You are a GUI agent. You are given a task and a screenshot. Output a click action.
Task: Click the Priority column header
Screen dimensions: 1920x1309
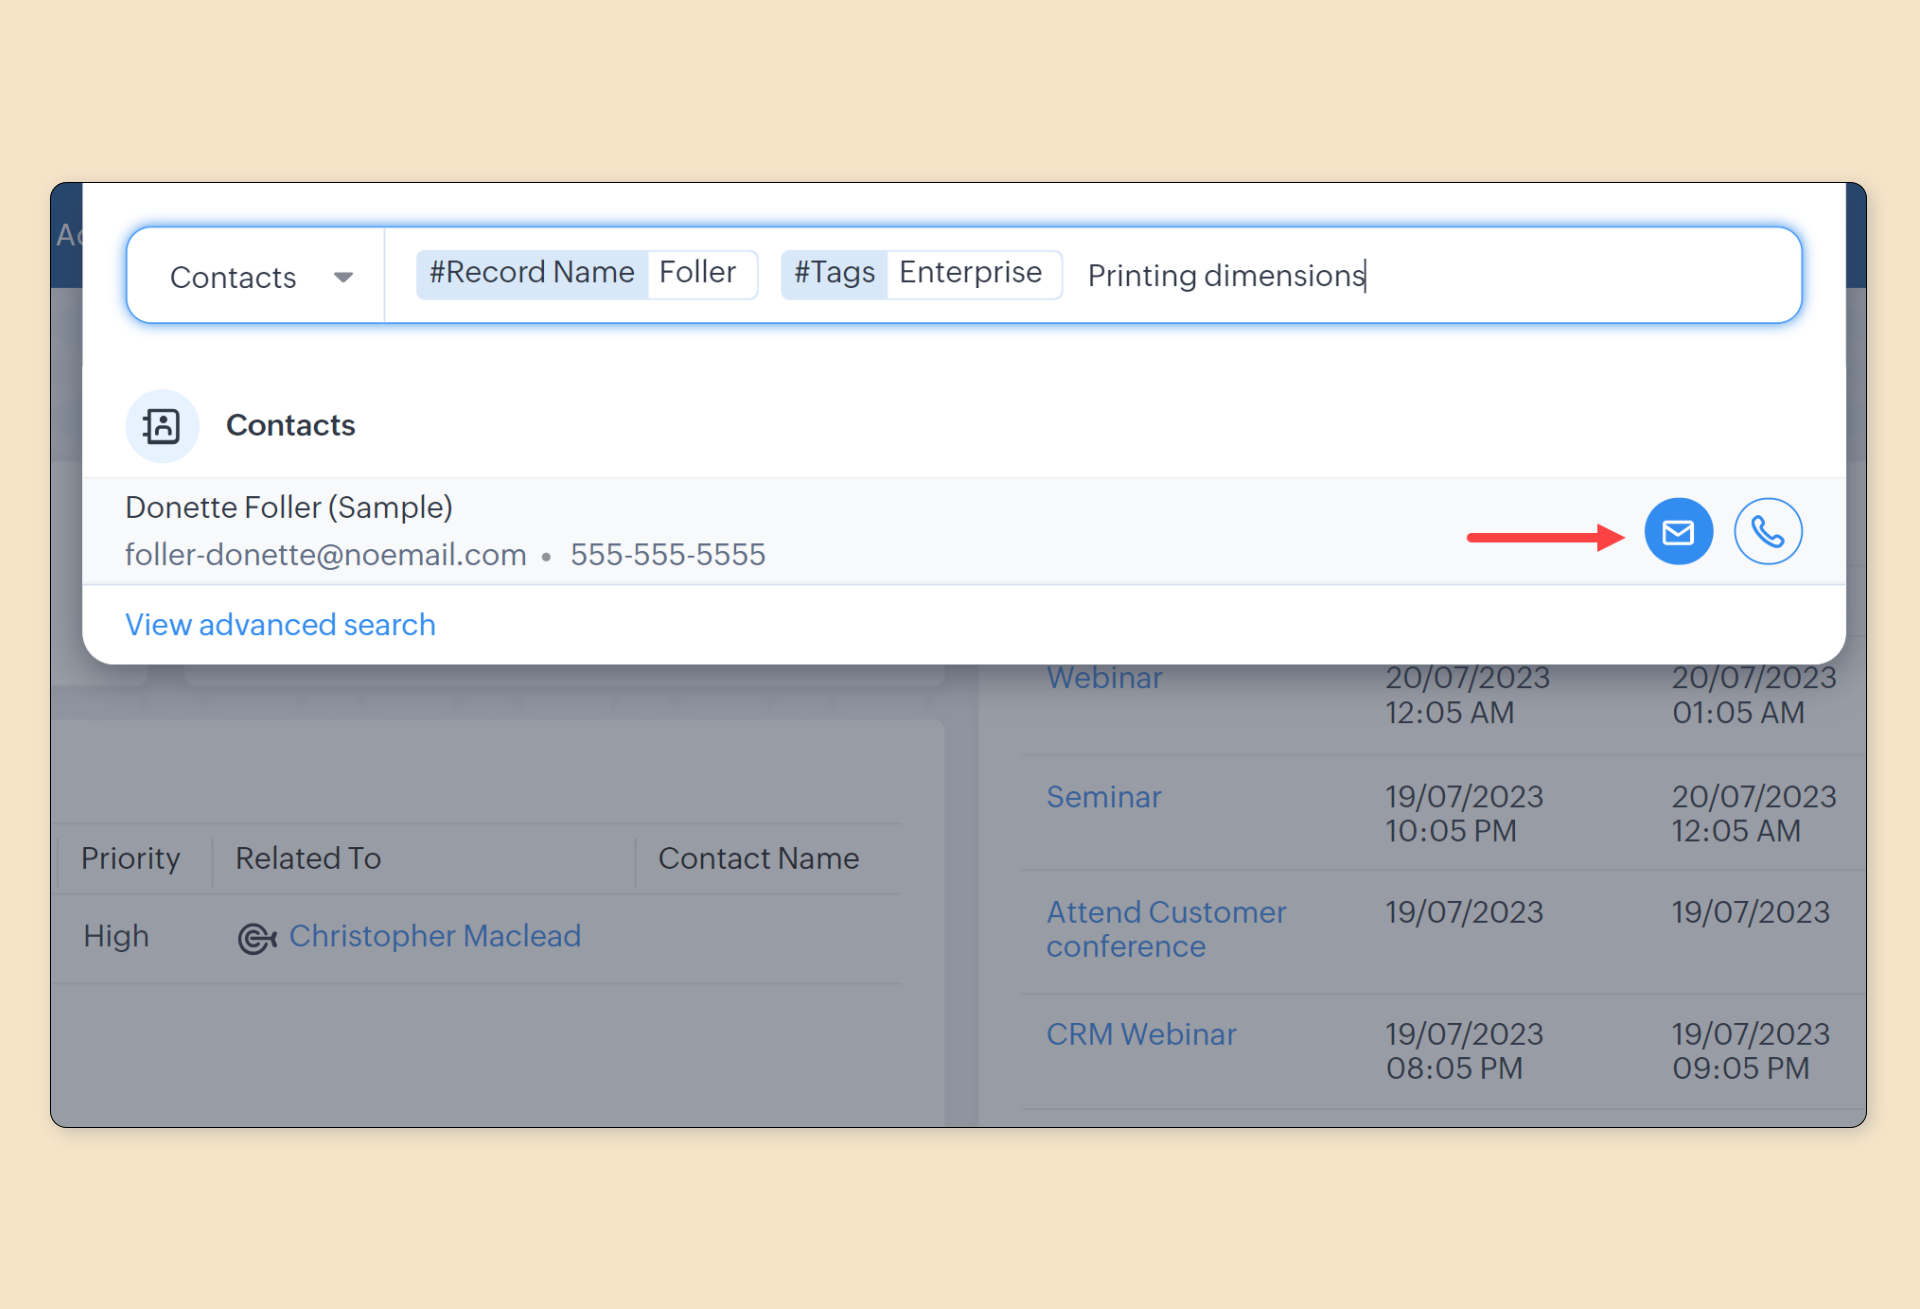(131, 858)
